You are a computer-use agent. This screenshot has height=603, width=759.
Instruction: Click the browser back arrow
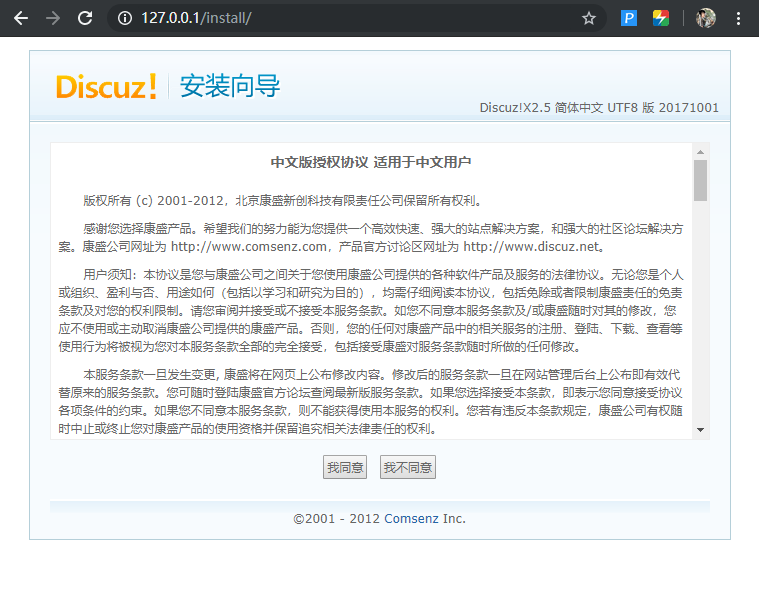21,18
